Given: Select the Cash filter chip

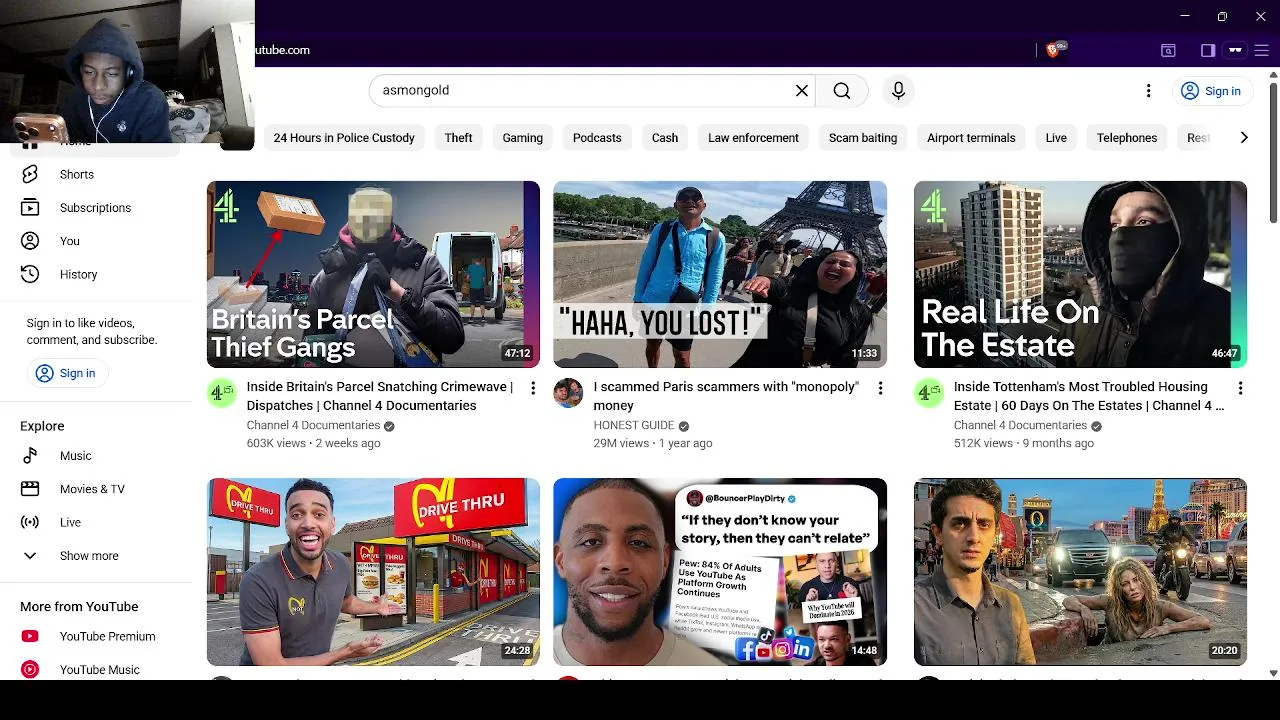Looking at the screenshot, I should click(665, 138).
